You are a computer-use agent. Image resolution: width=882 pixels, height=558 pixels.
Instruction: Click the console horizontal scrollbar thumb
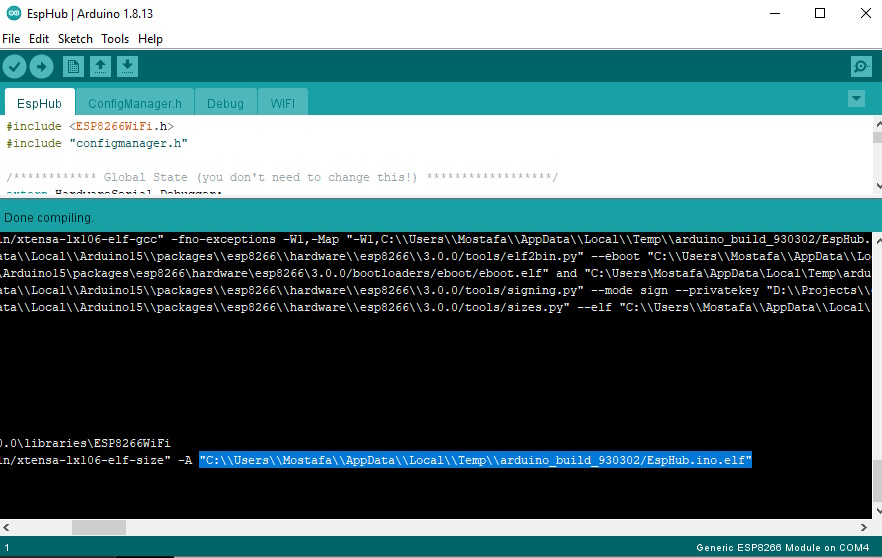[x=99, y=528]
